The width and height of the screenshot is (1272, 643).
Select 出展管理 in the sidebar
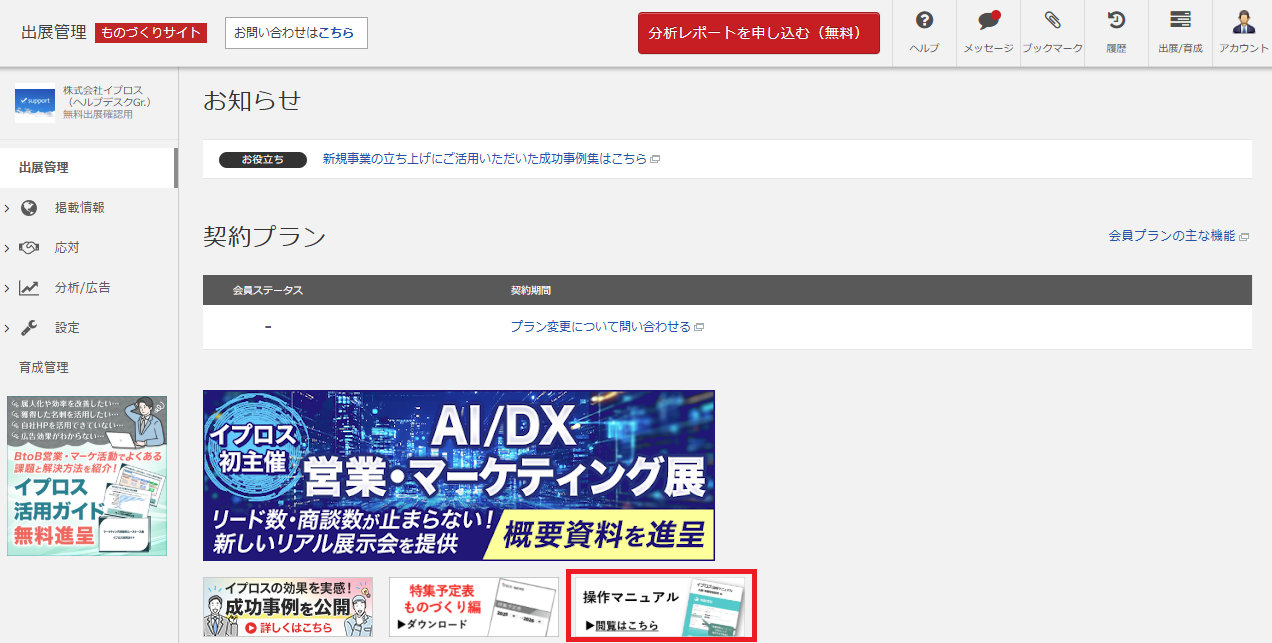44,168
